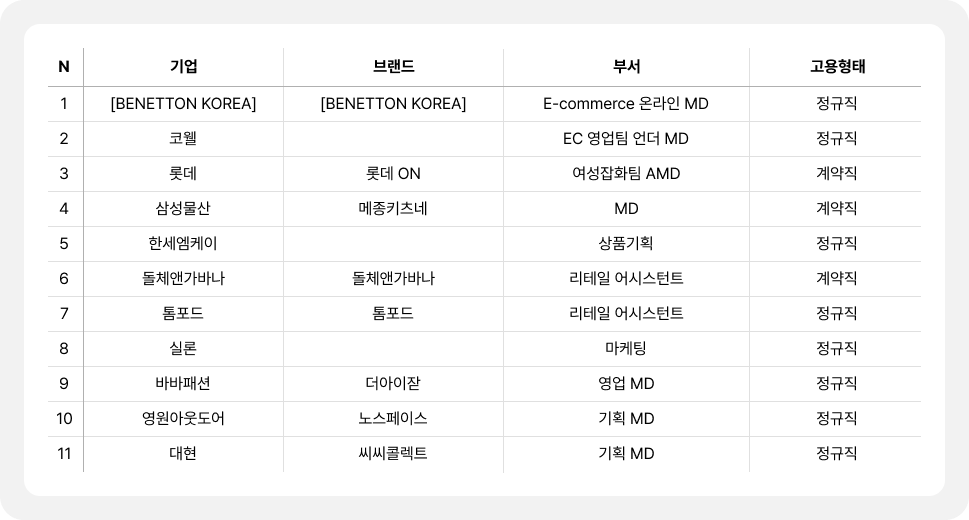Screen dimensions: 969x520
Task: Select the 노스페이스 brand cell
Action: [x=393, y=418]
